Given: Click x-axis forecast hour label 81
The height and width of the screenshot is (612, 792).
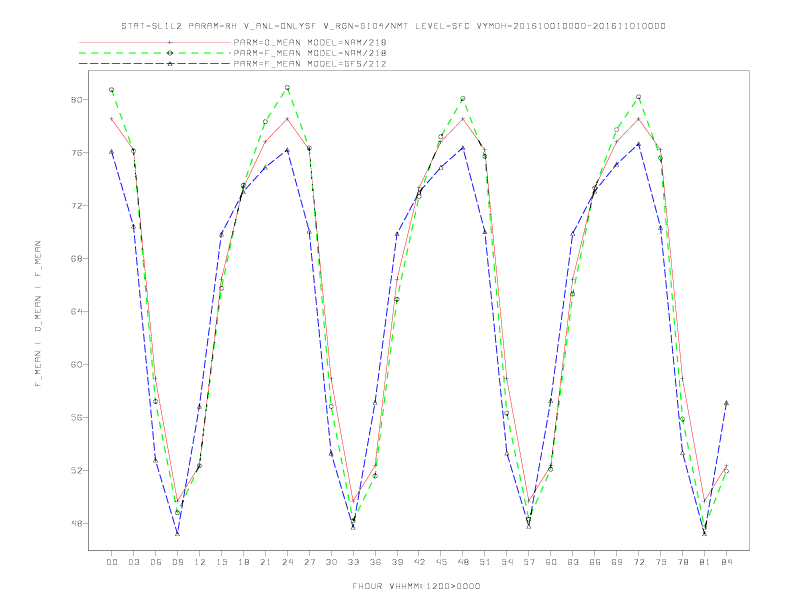Looking at the screenshot, I should coord(705,562).
